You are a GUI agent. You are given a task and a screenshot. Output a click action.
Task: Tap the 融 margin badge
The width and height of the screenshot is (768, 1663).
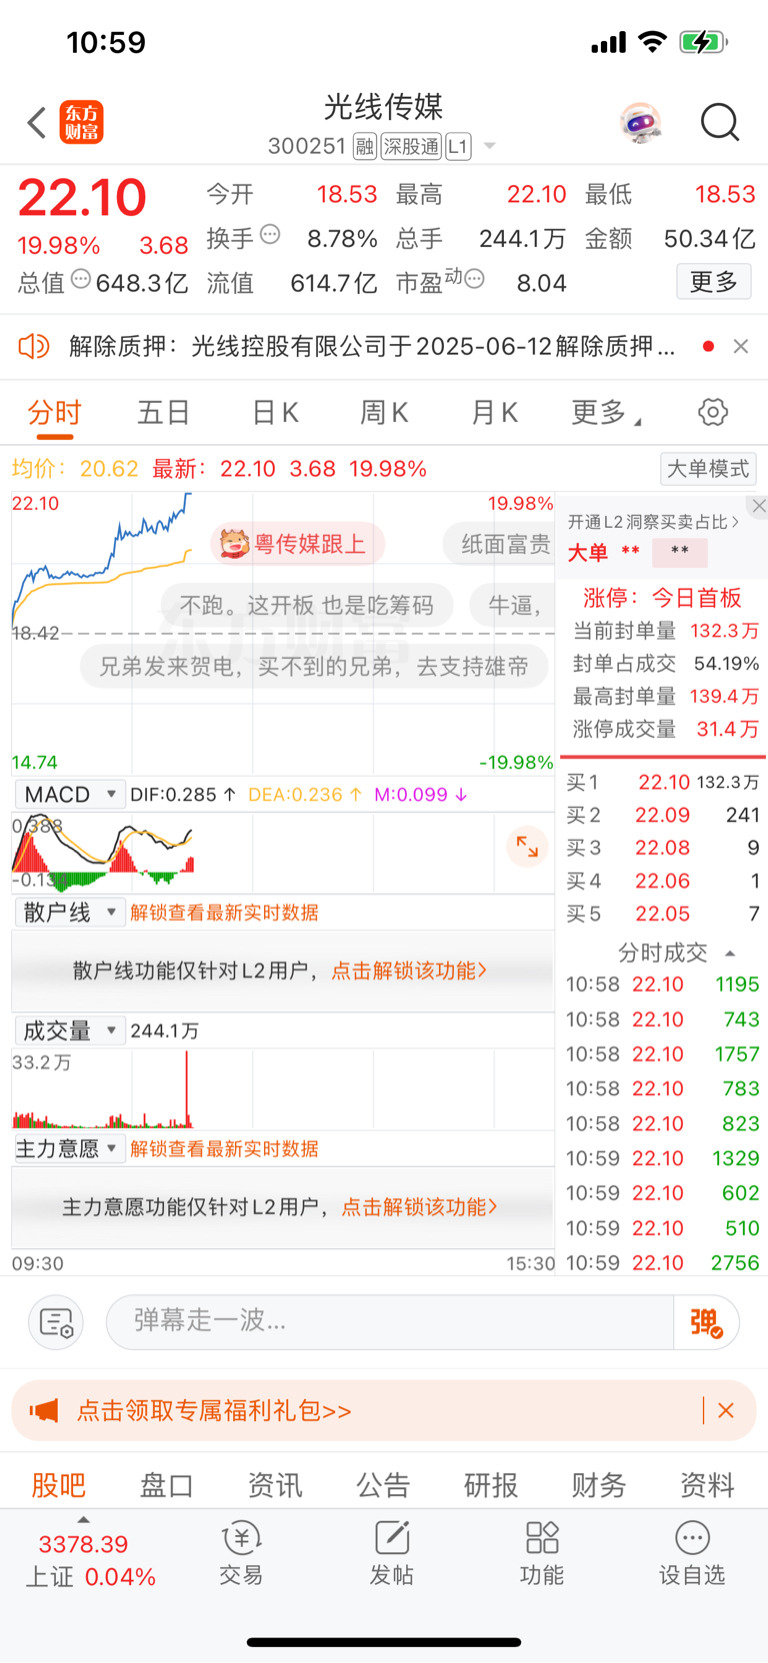point(365,147)
